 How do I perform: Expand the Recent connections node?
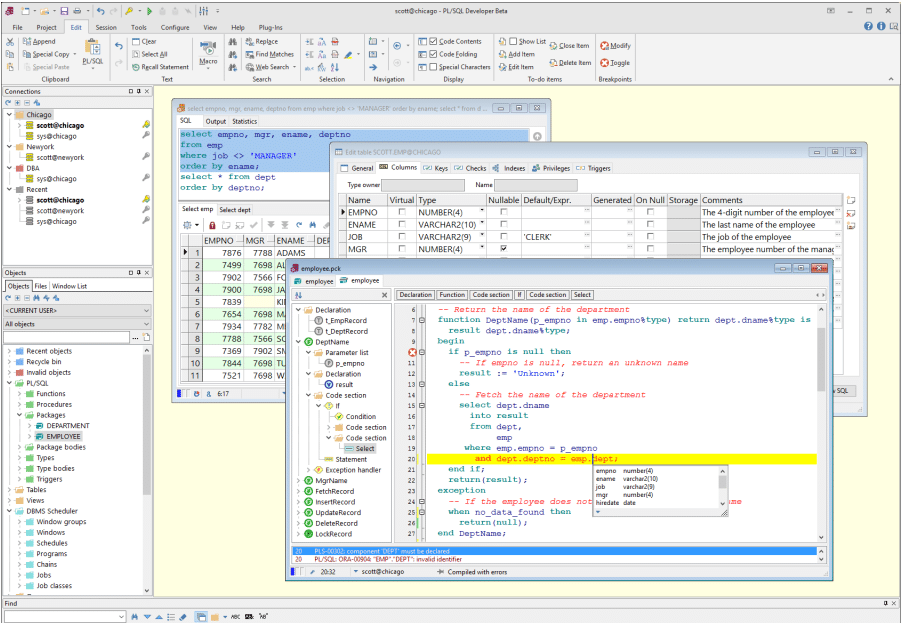click(x=9, y=189)
